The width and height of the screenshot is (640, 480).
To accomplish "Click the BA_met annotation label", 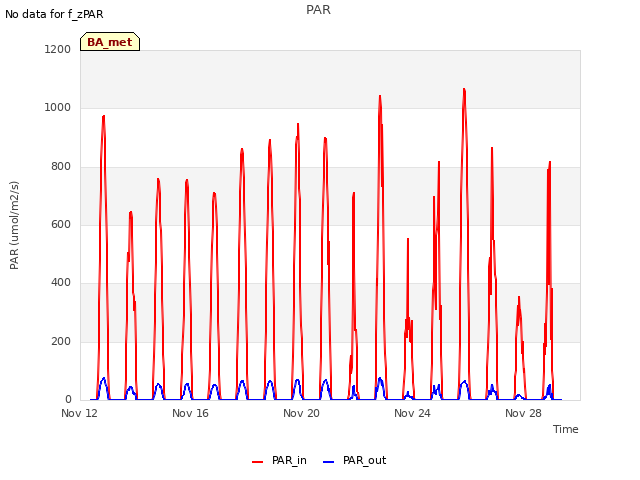I will [x=110, y=42].
